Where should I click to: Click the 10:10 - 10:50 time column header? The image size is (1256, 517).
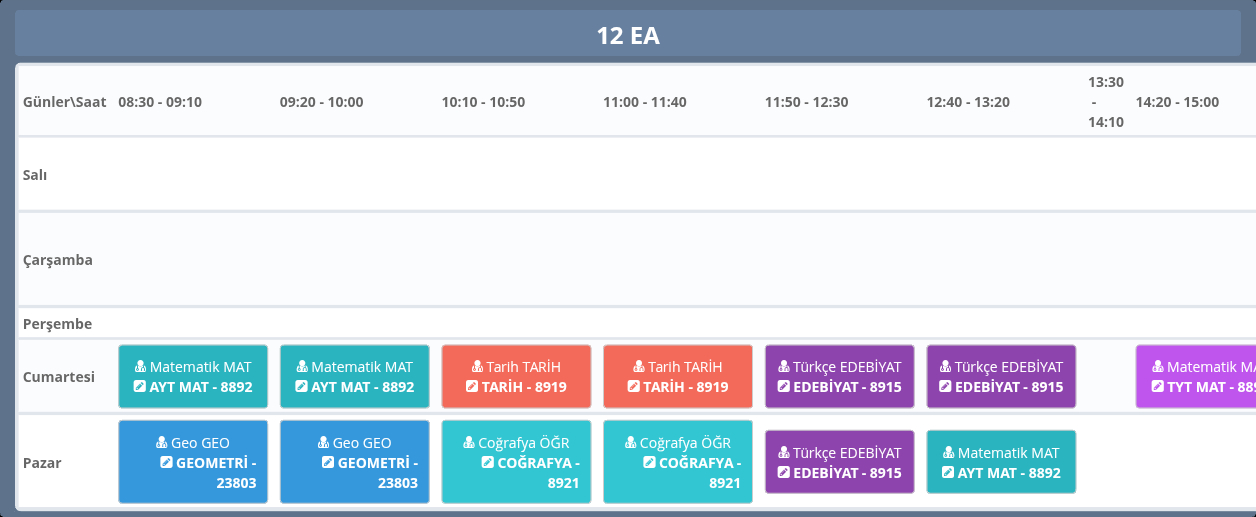click(x=483, y=102)
